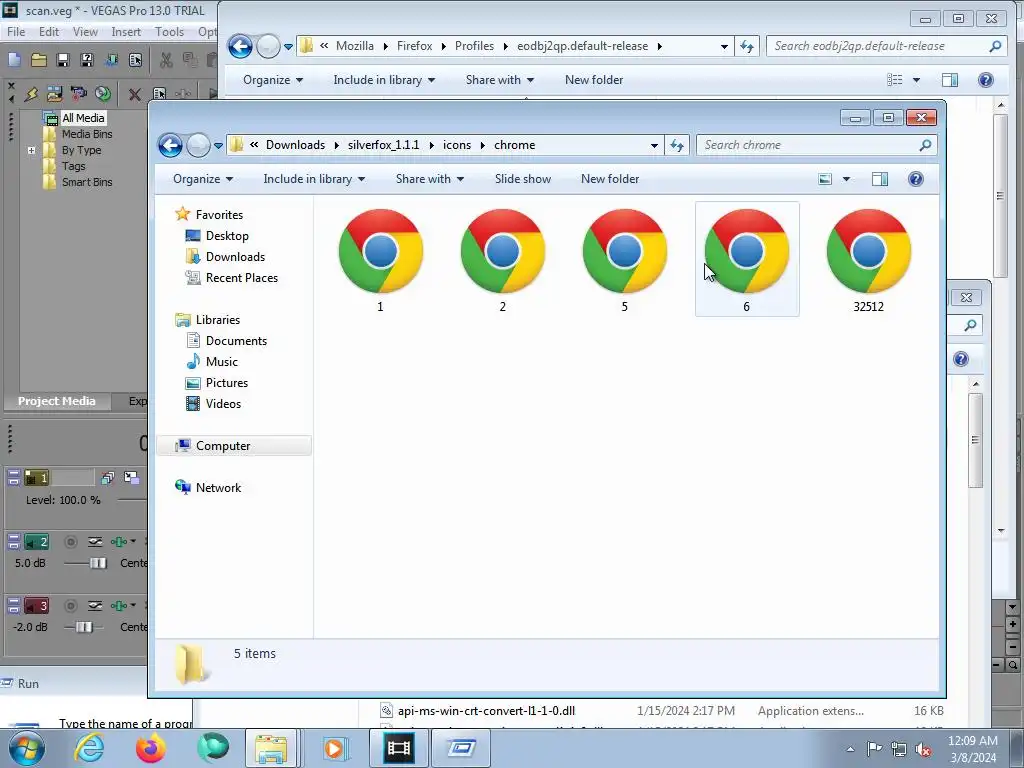Open the view options arrow in chrome folder toolbar
1024x768 pixels.
click(x=846, y=179)
